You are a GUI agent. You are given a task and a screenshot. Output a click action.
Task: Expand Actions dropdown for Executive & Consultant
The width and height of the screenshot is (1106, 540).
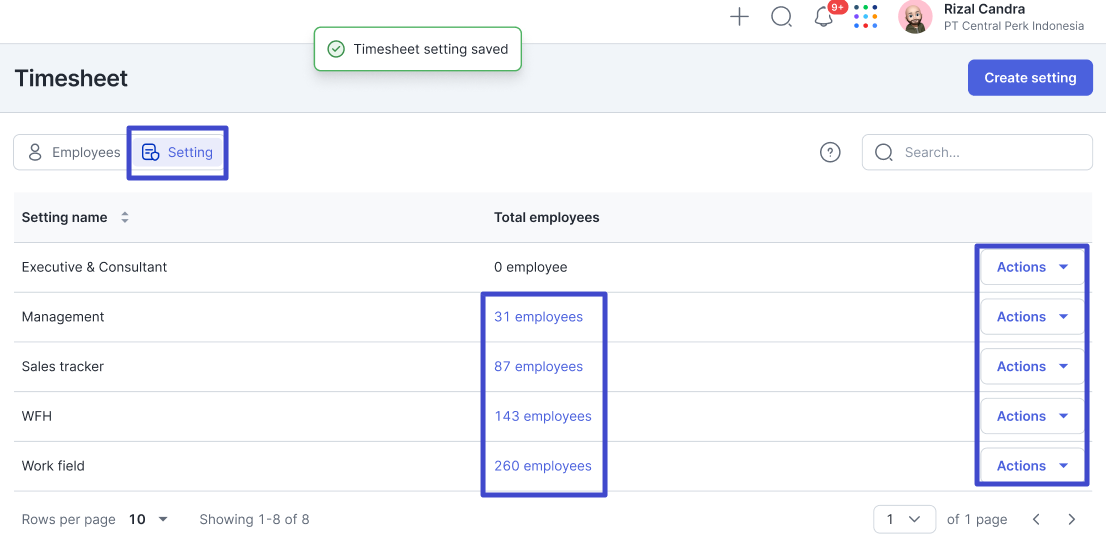point(1032,267)
